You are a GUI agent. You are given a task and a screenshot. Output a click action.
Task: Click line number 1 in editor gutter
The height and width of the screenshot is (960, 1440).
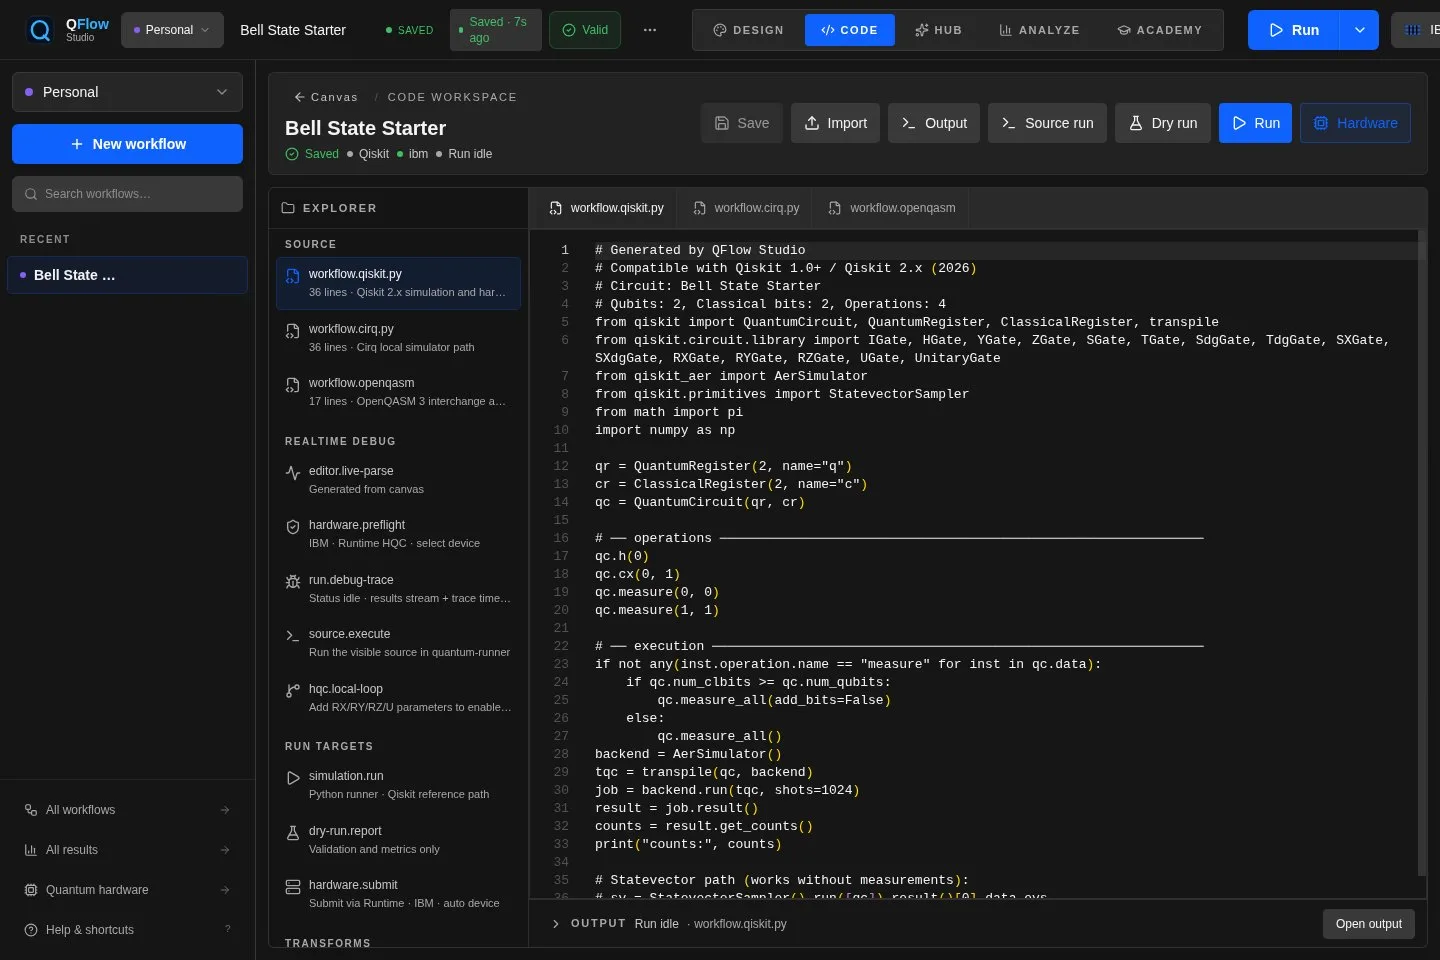[x=565, y=250]
